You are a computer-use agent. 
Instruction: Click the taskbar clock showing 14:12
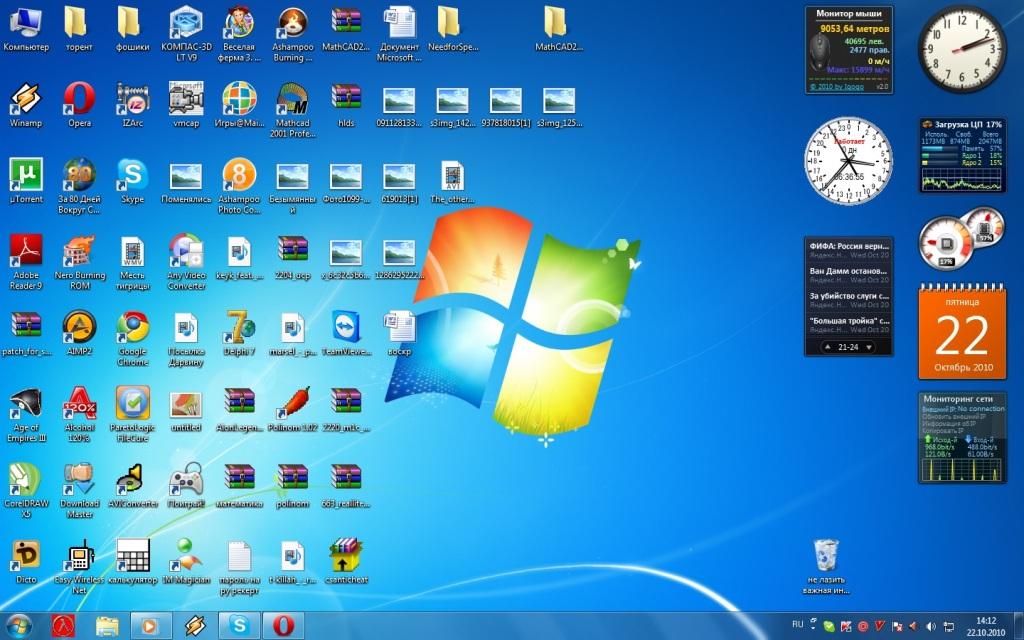986,626
